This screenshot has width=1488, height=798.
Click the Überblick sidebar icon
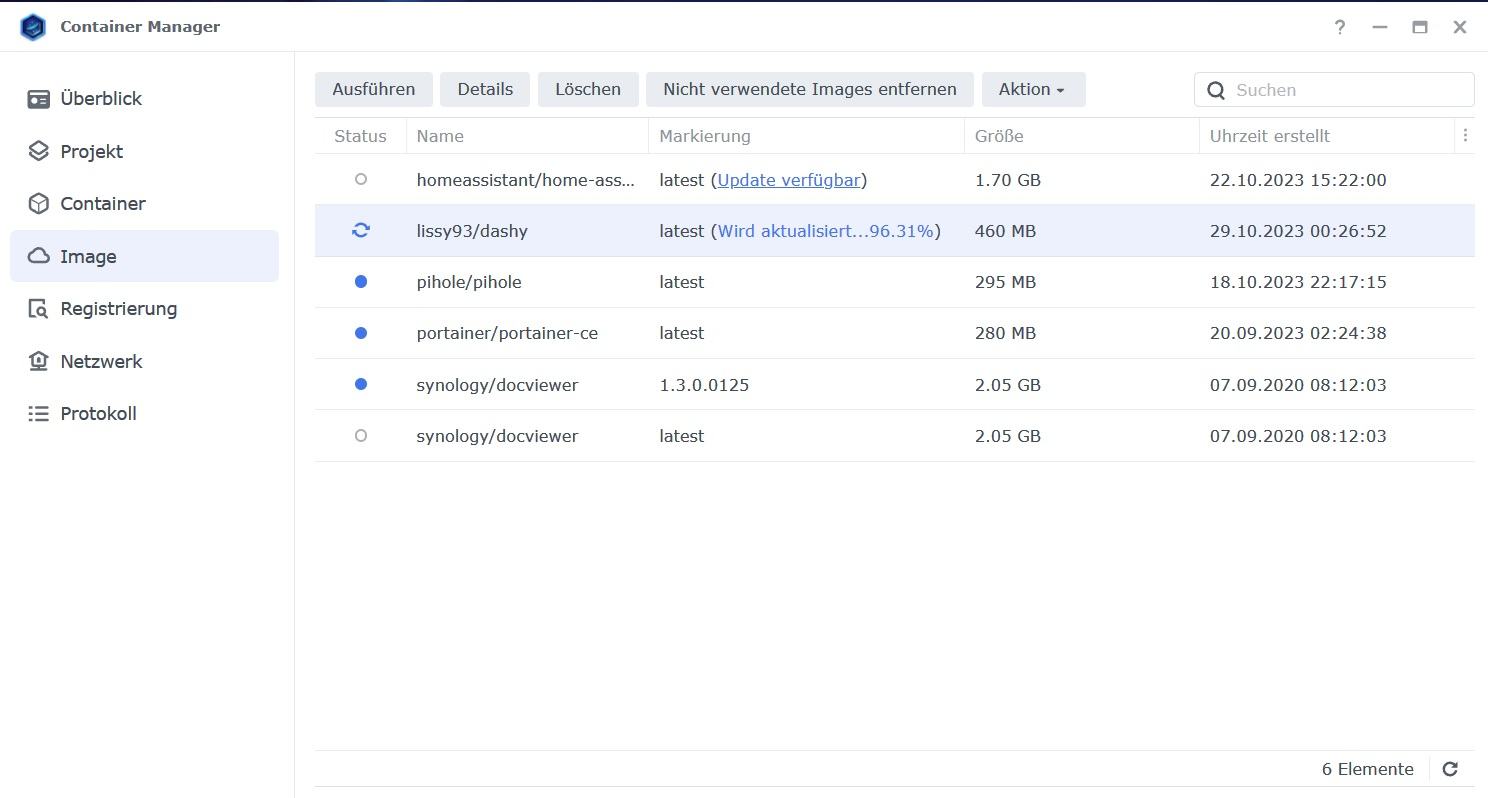[39, 99]
